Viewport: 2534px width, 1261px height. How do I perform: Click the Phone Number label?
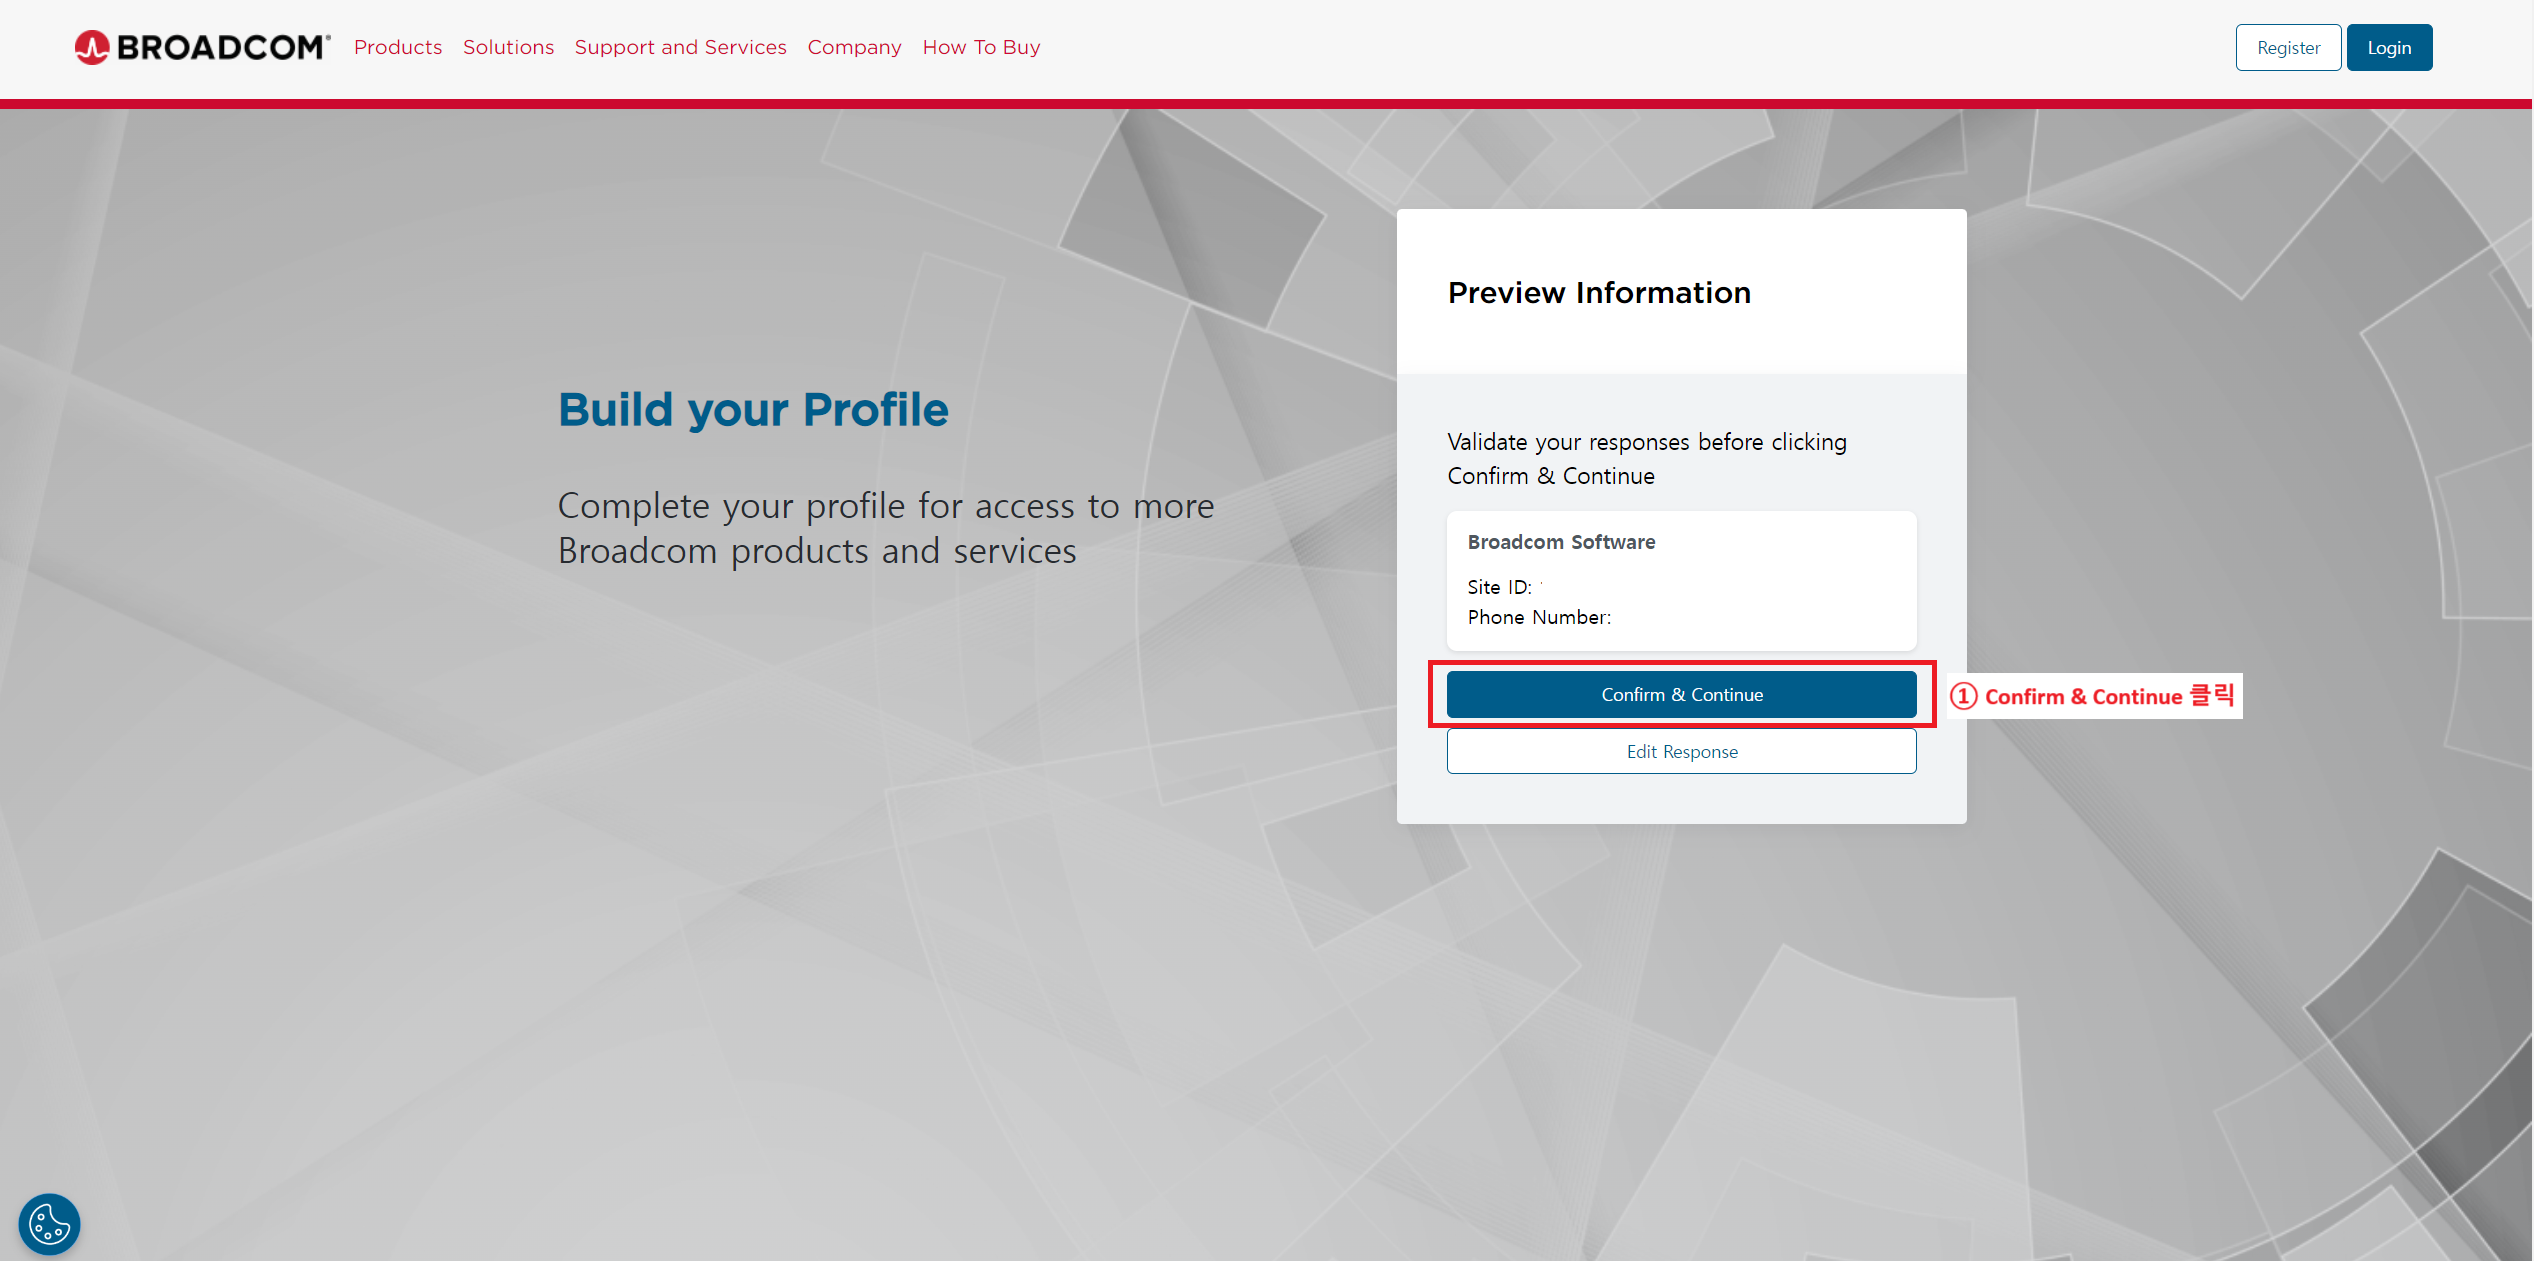[1538, 617]
